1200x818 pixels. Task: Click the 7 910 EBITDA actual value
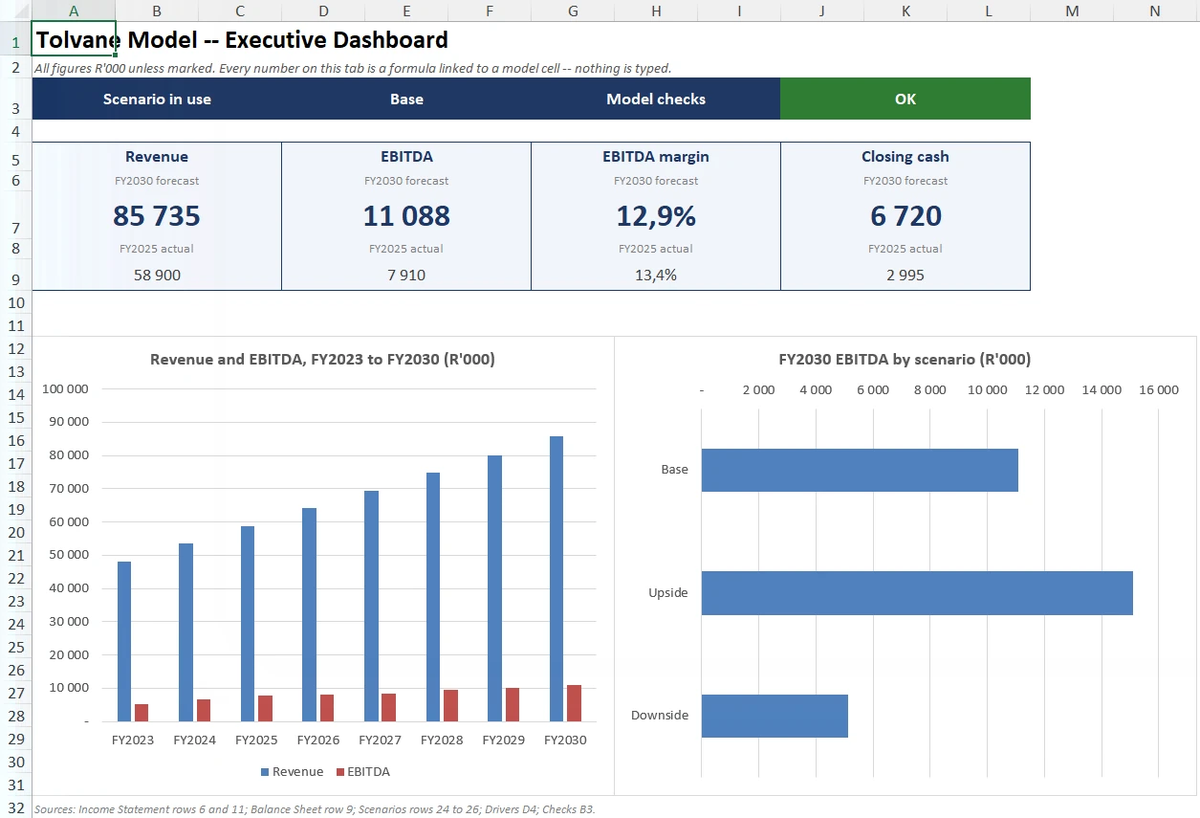(x=406, y=274)
